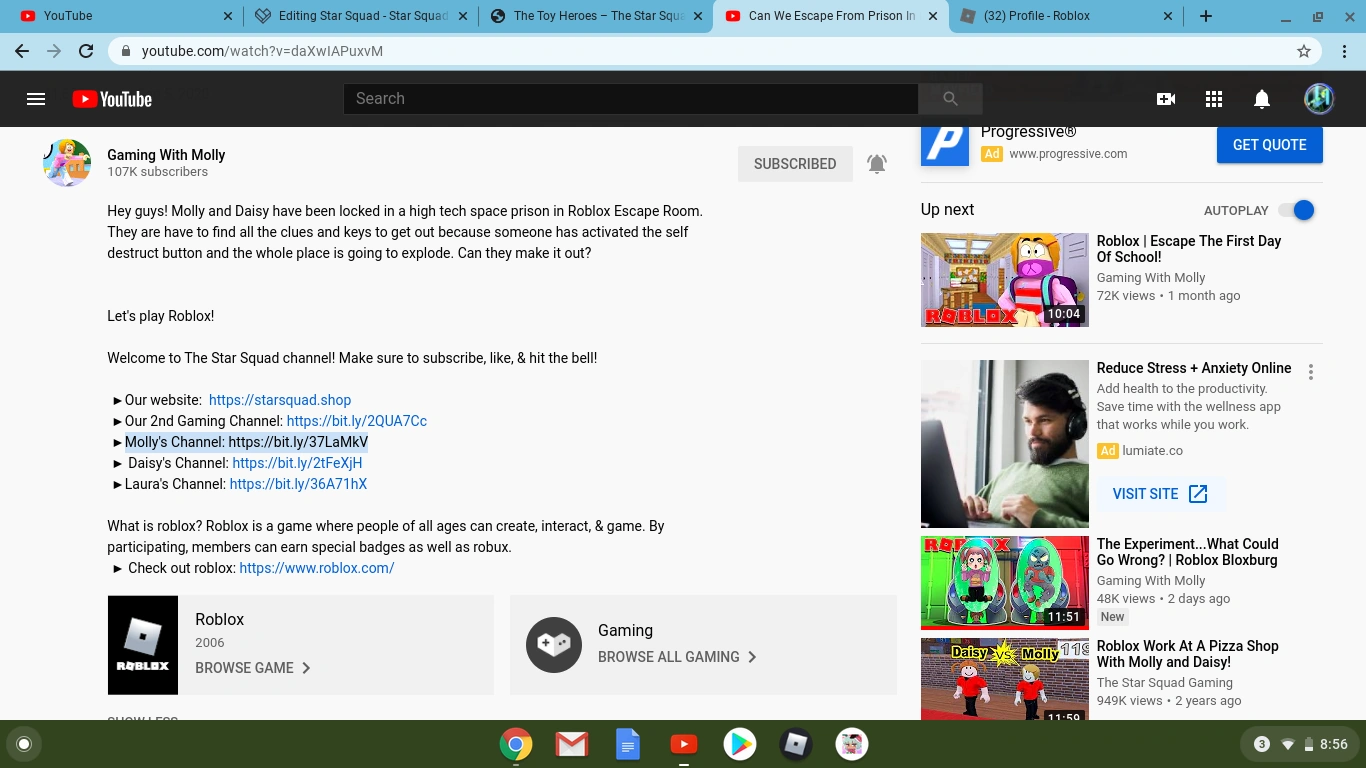Image resolution: width=1366 pixels, height=768 pixels.
Task: Launch Chrome from the shelf
Action: [x=516, y=744]
